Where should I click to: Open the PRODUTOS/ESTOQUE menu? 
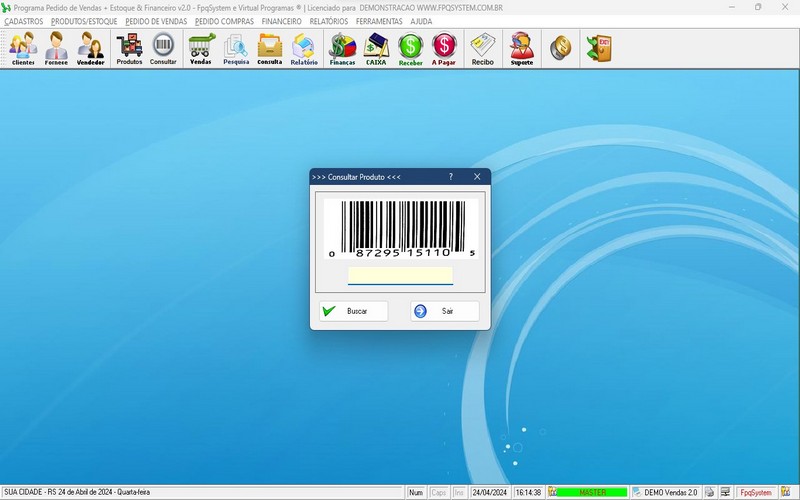coord(84,21)
